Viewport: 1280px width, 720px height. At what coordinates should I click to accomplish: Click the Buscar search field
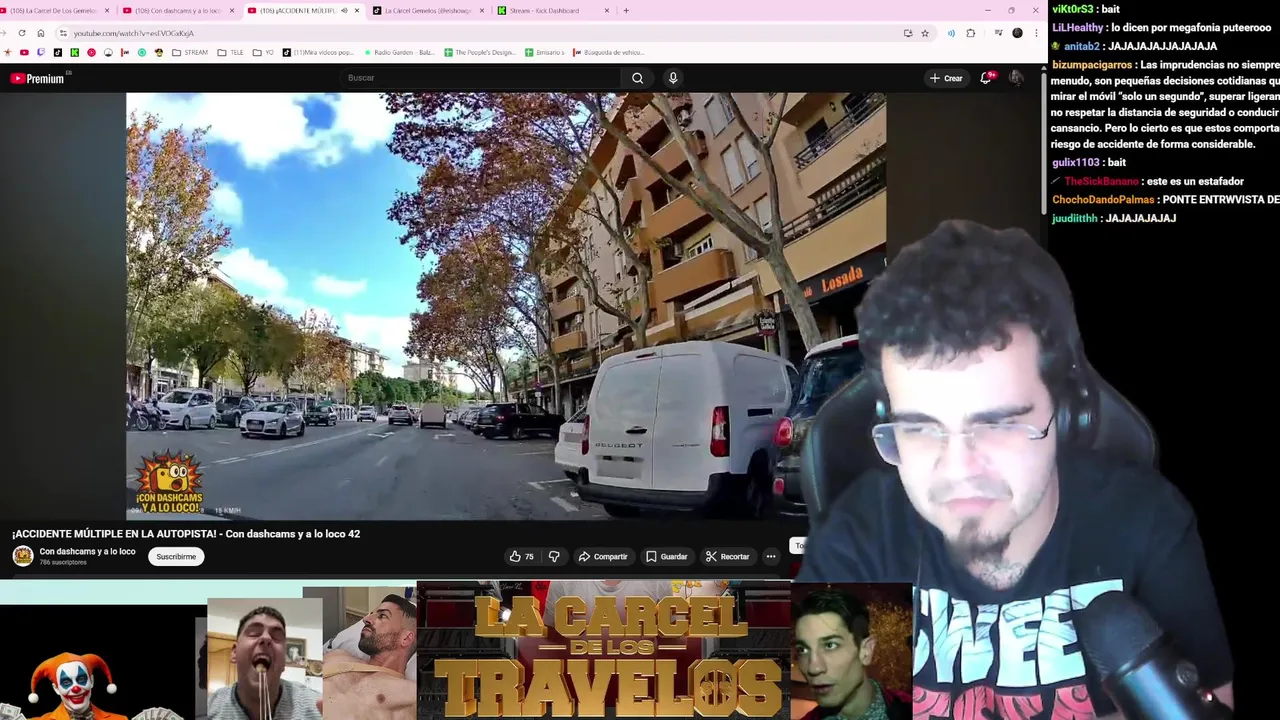480,78
